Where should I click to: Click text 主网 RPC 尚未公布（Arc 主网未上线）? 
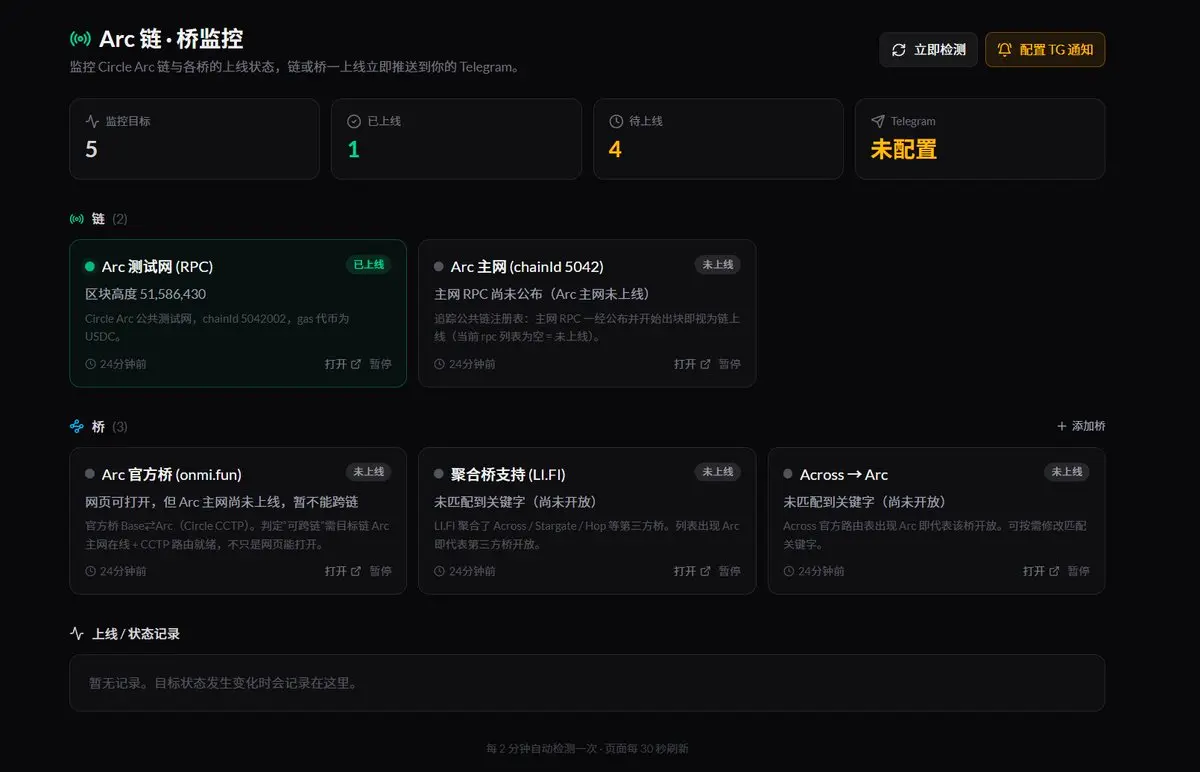pyautogui.click(x=542, y=294)
